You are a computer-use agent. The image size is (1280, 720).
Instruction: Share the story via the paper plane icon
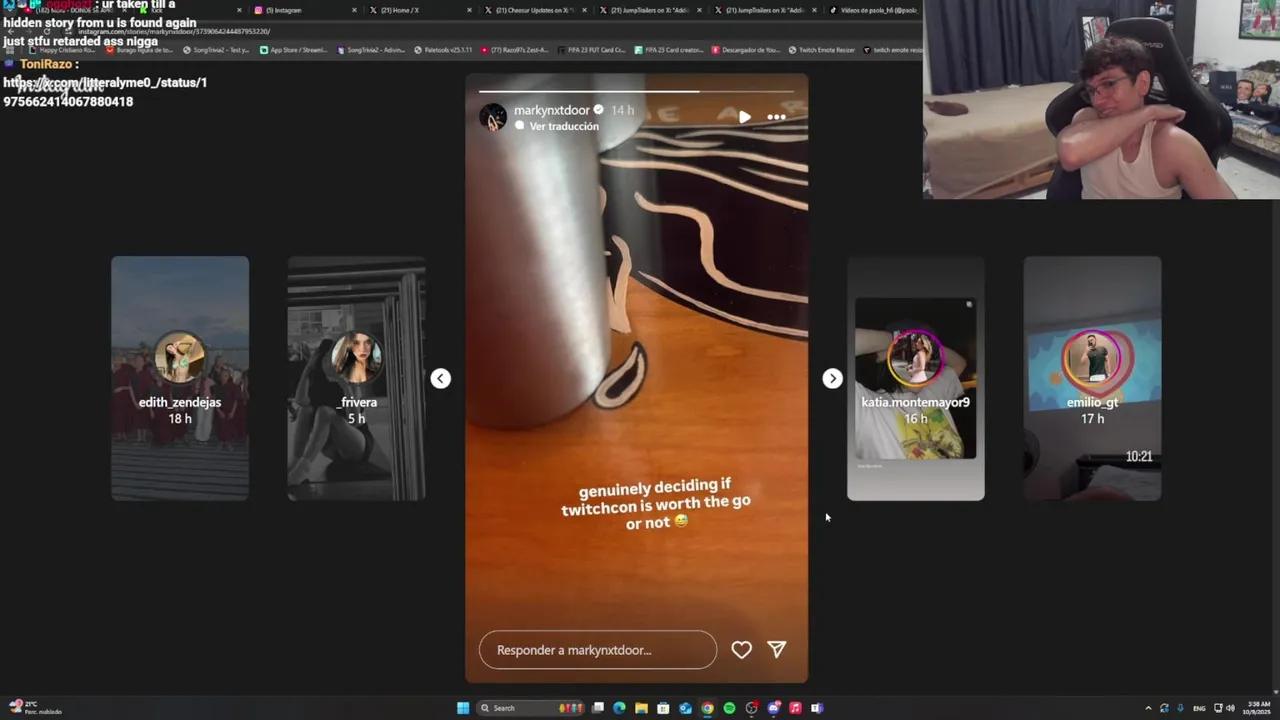pos(776,649)
